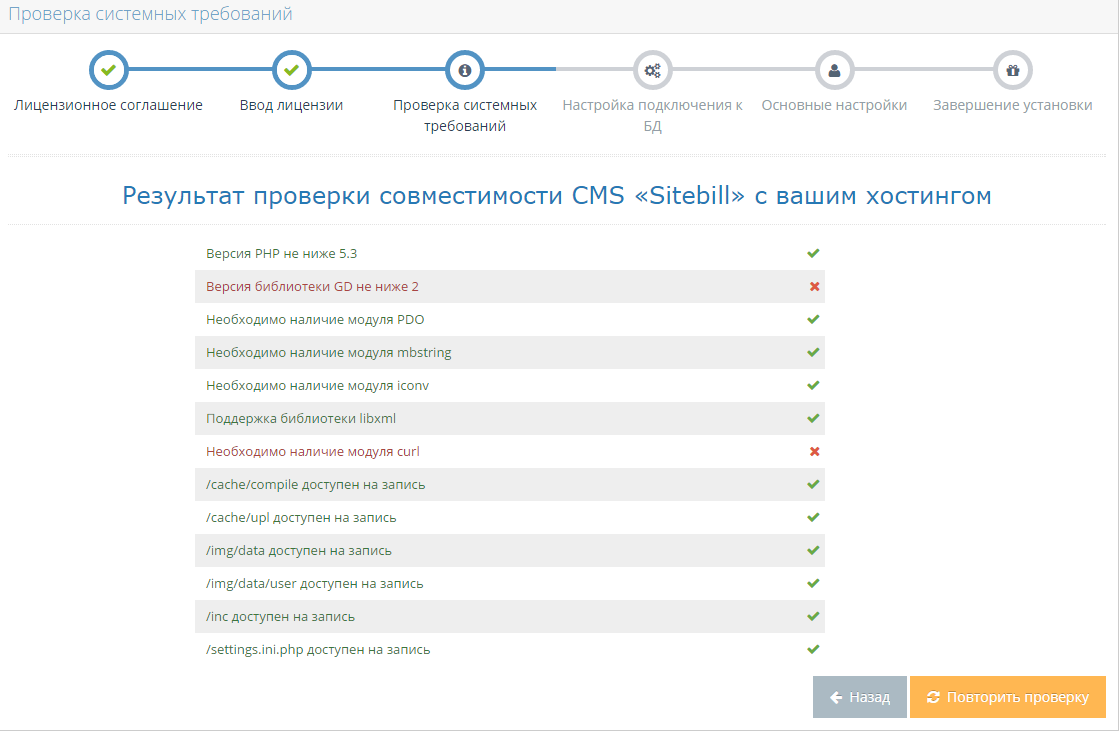The width and height of the screenshot is (1119, 731).
Task: Click the top page title Проверка системных требований
Action: [x=151, y=14]
